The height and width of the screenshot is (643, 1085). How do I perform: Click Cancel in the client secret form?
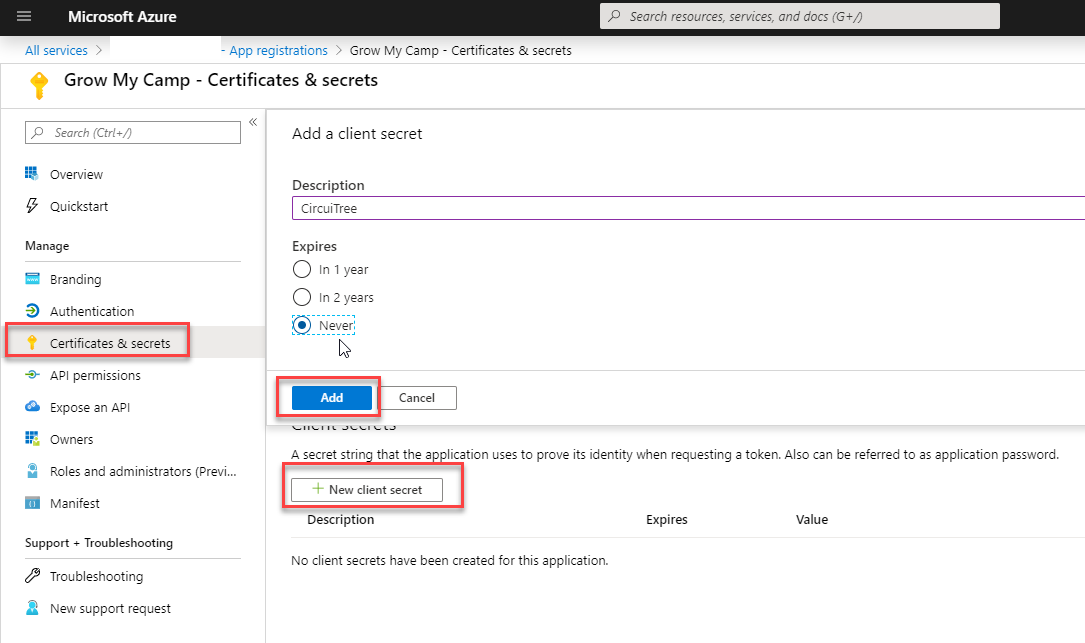pyautogui.click(x=417, y=398)
